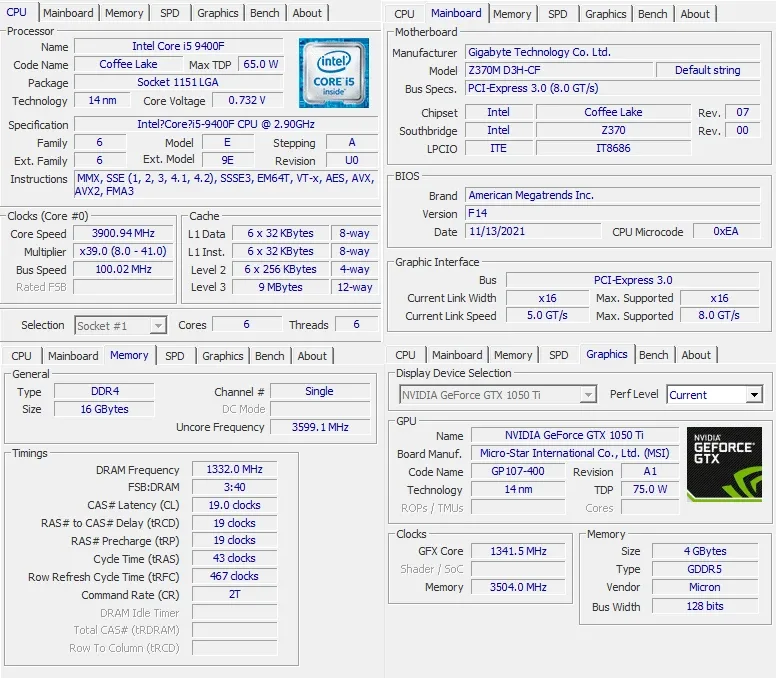Click the GPU Code Name GP107-400 field
Viewport: 776px width, 678px height.
517,472
